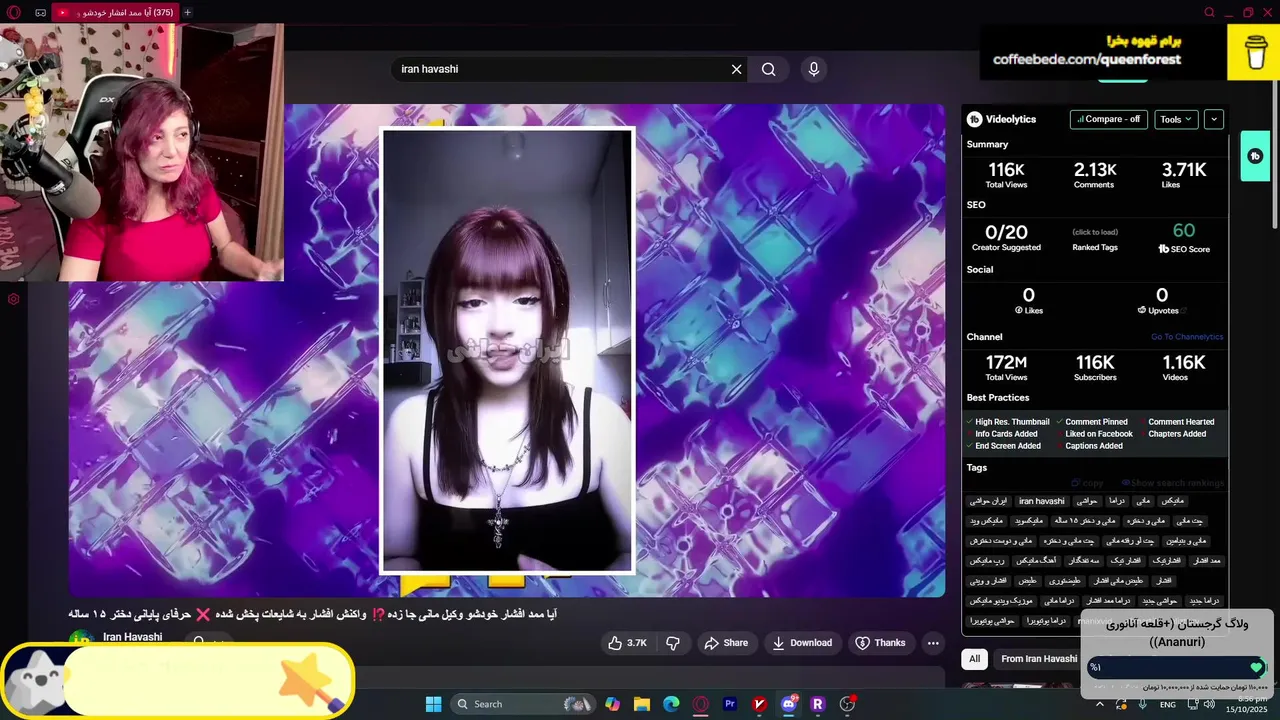Click the magnifier search button
The image size is (1280, 720).
(x=768, y=69)
